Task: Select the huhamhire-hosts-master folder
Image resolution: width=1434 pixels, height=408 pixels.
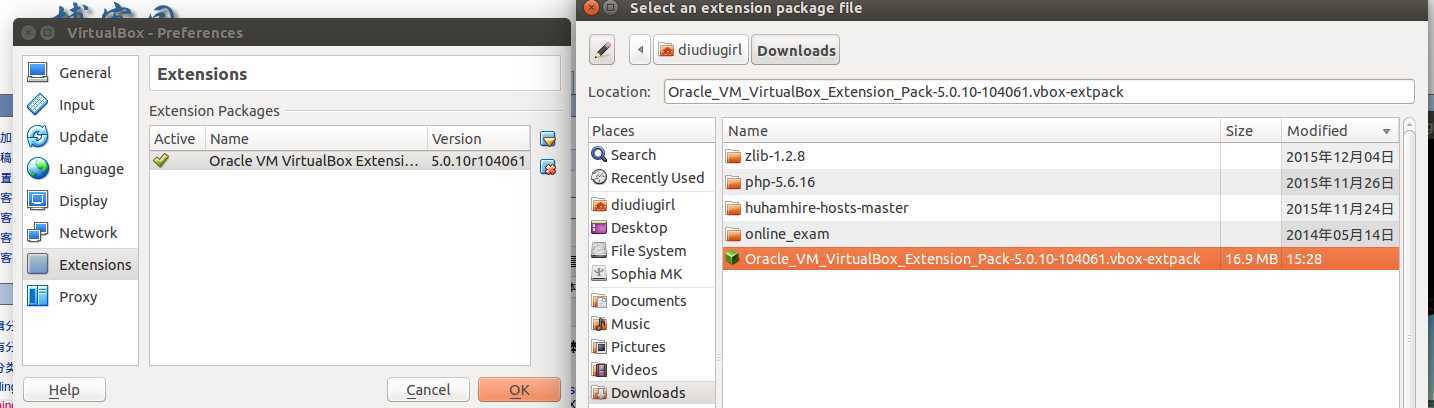Action: [x=1060, y=208]
